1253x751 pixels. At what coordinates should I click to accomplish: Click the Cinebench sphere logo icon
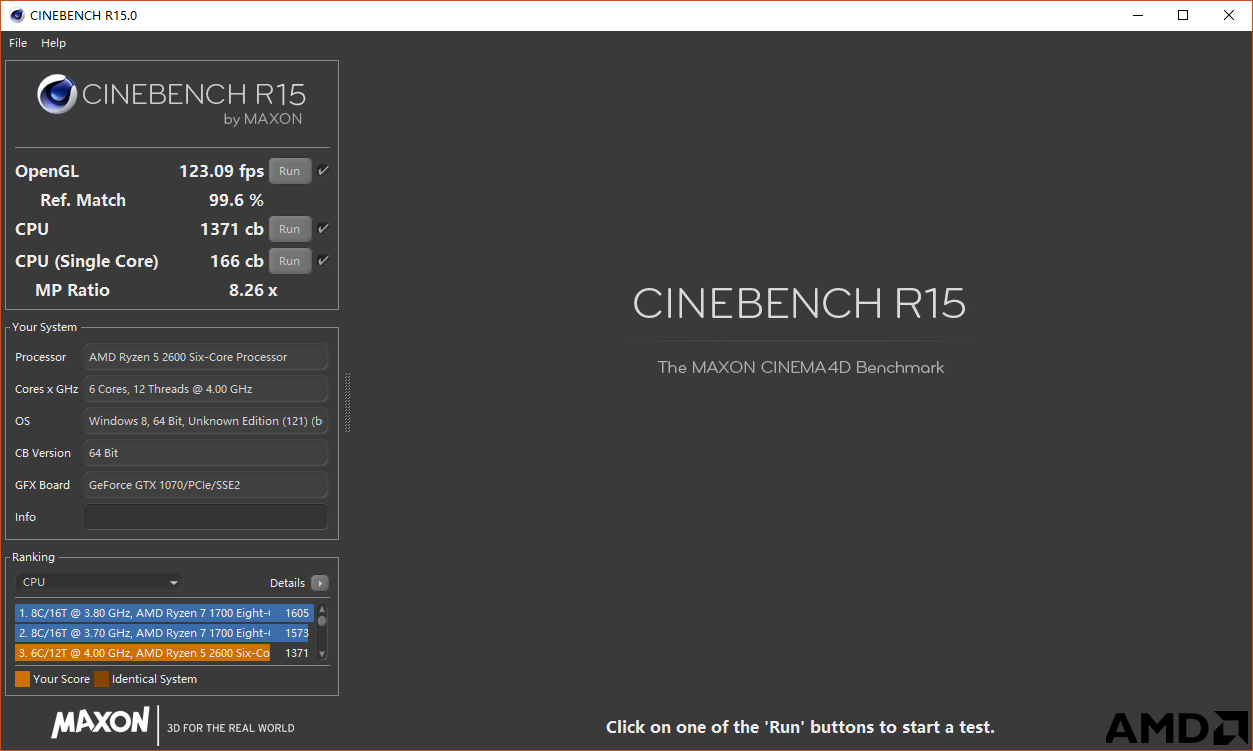pyautogui.click(x=57, y=95)
